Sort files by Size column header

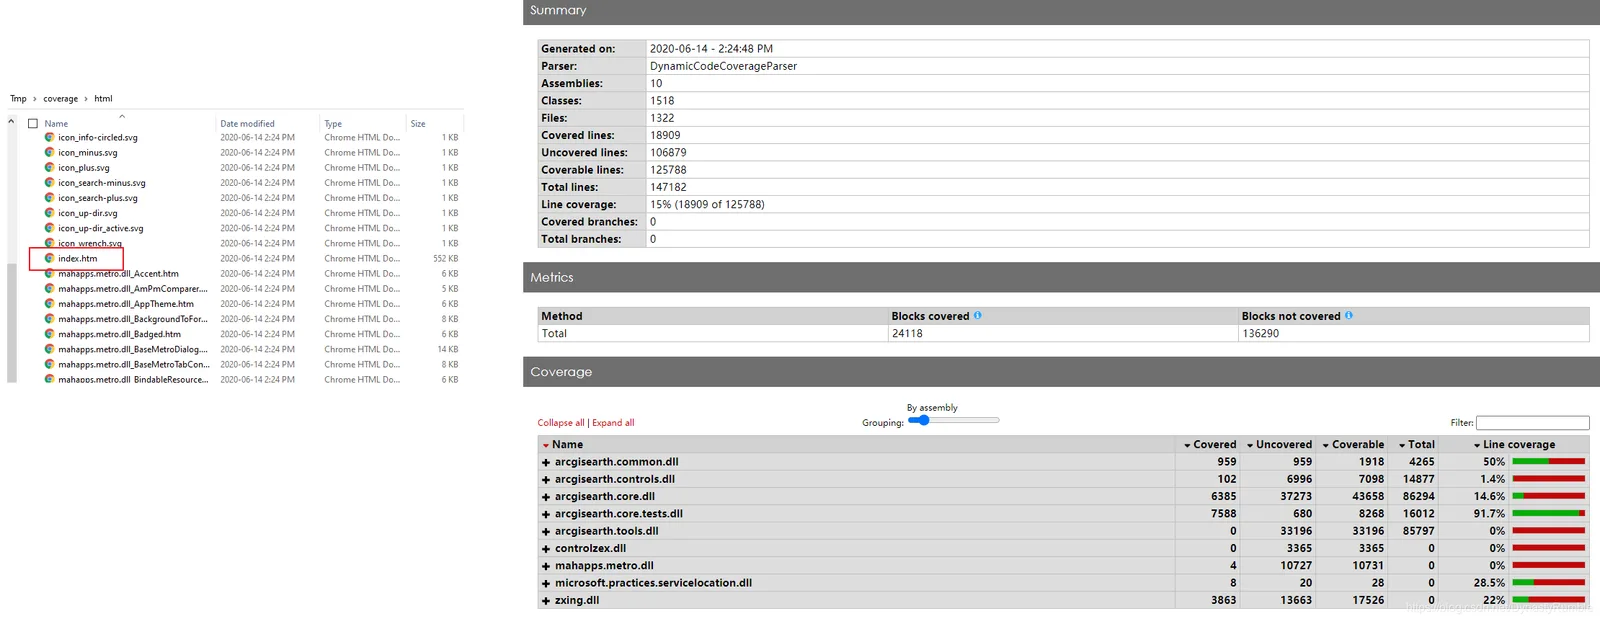coord(418,124)
